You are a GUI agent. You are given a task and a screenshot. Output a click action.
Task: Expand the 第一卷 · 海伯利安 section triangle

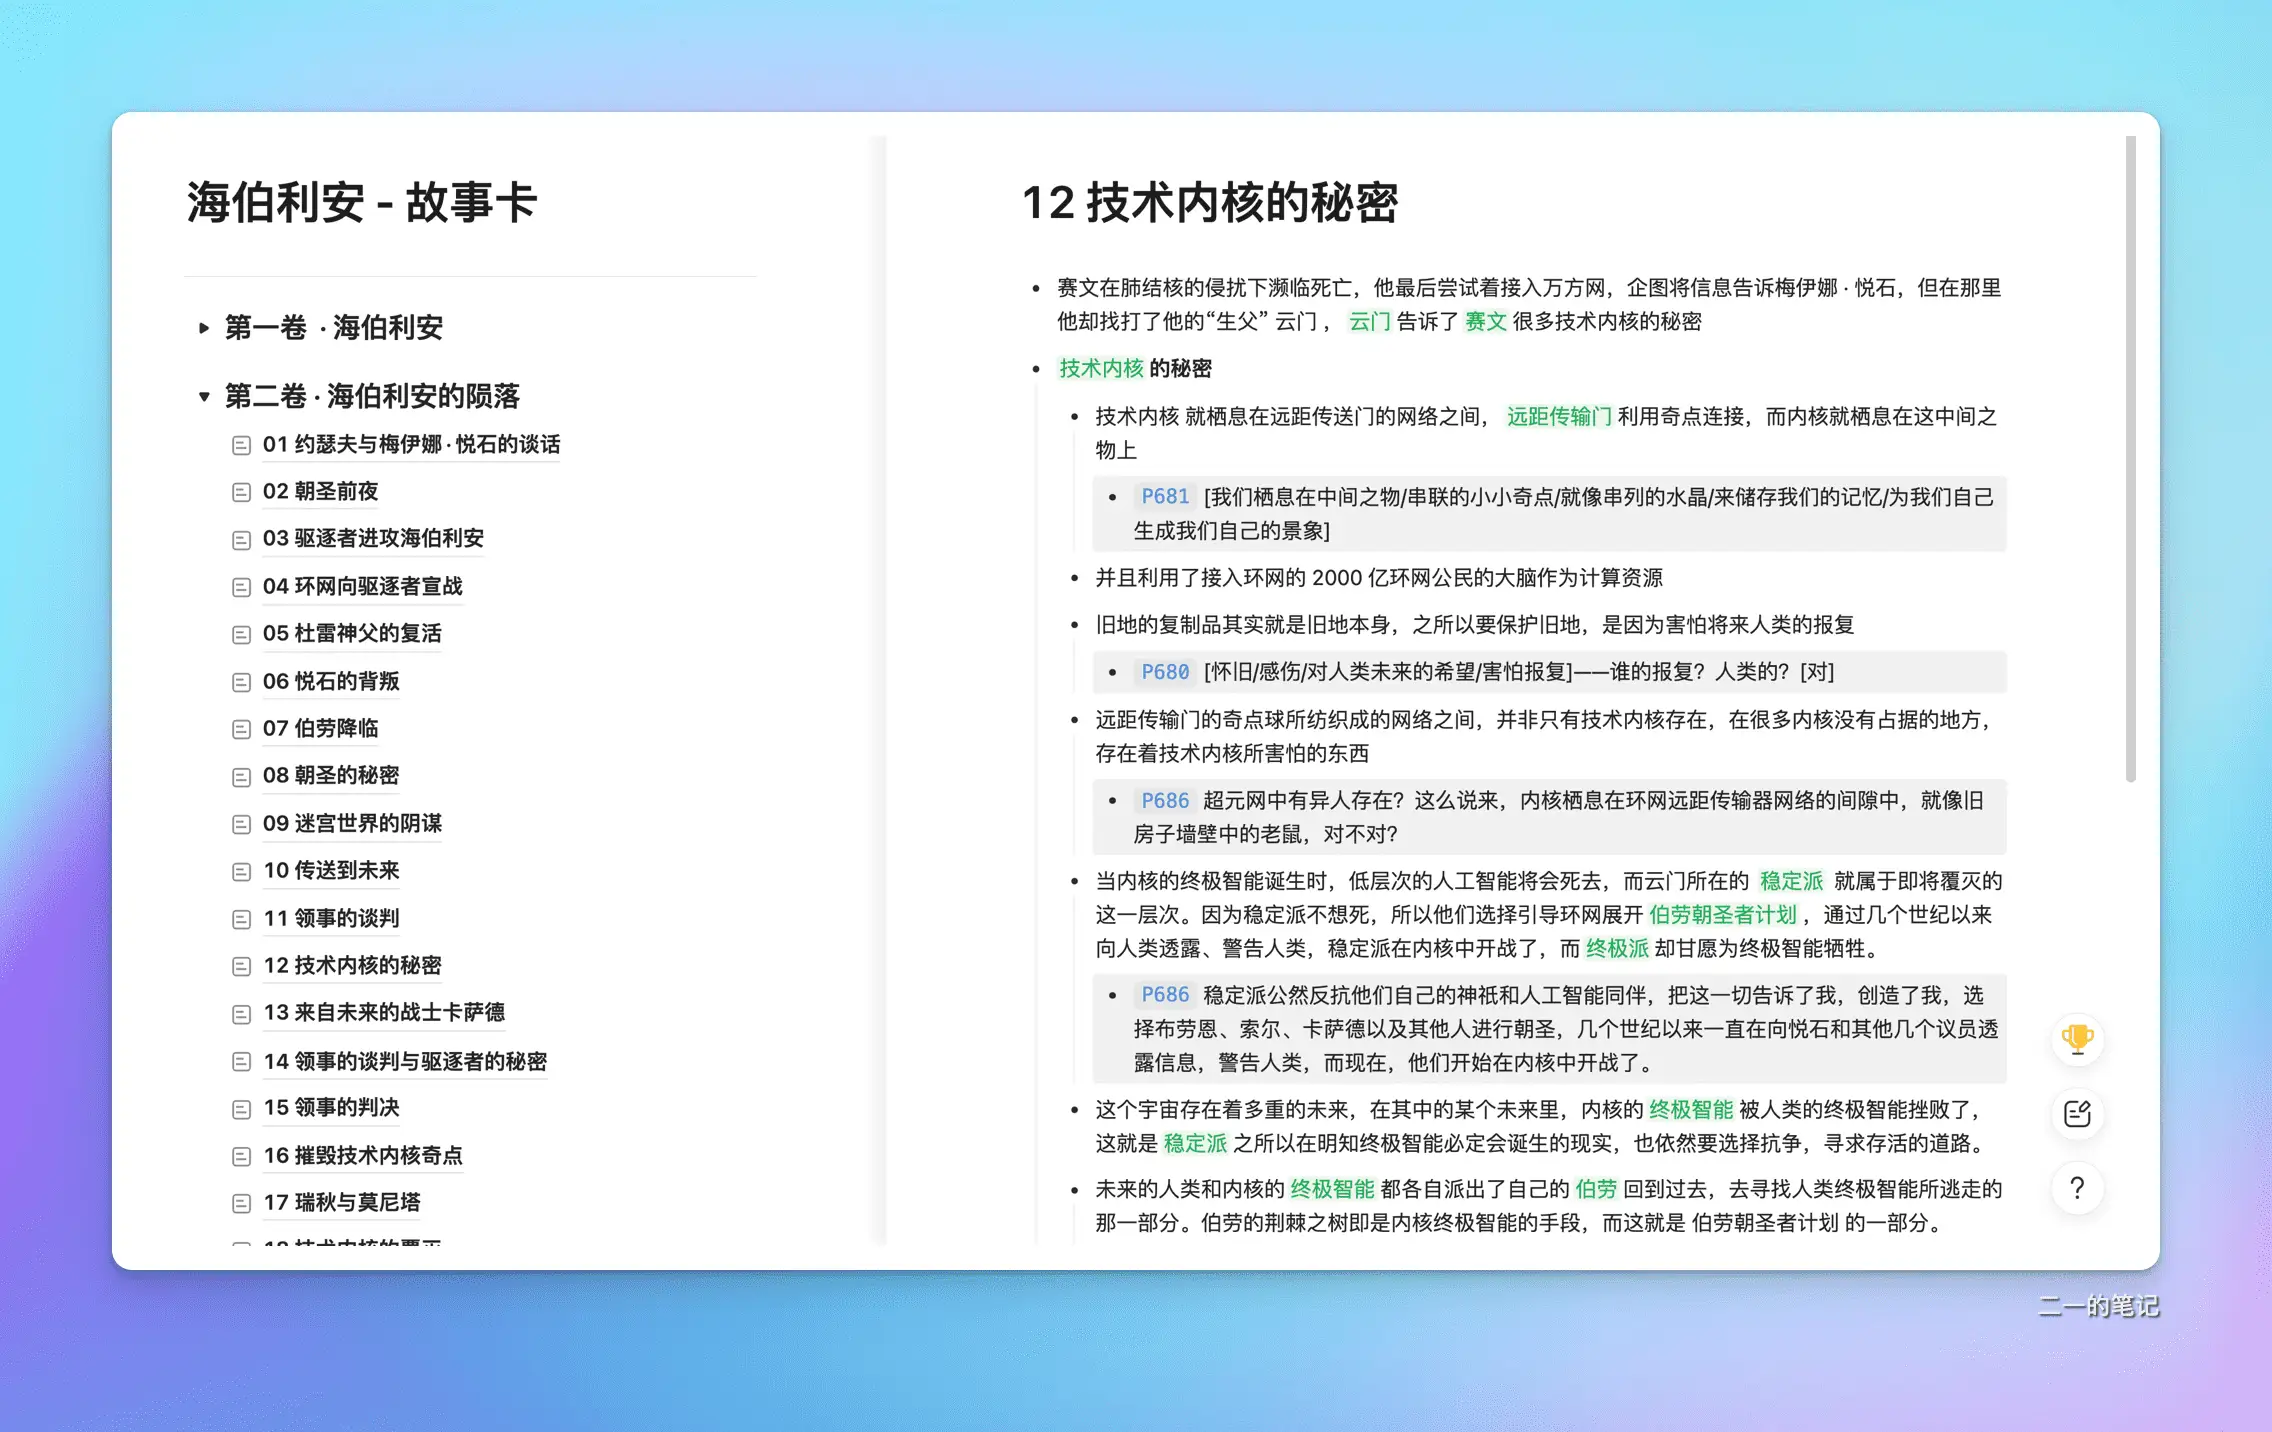click(204, 327)
